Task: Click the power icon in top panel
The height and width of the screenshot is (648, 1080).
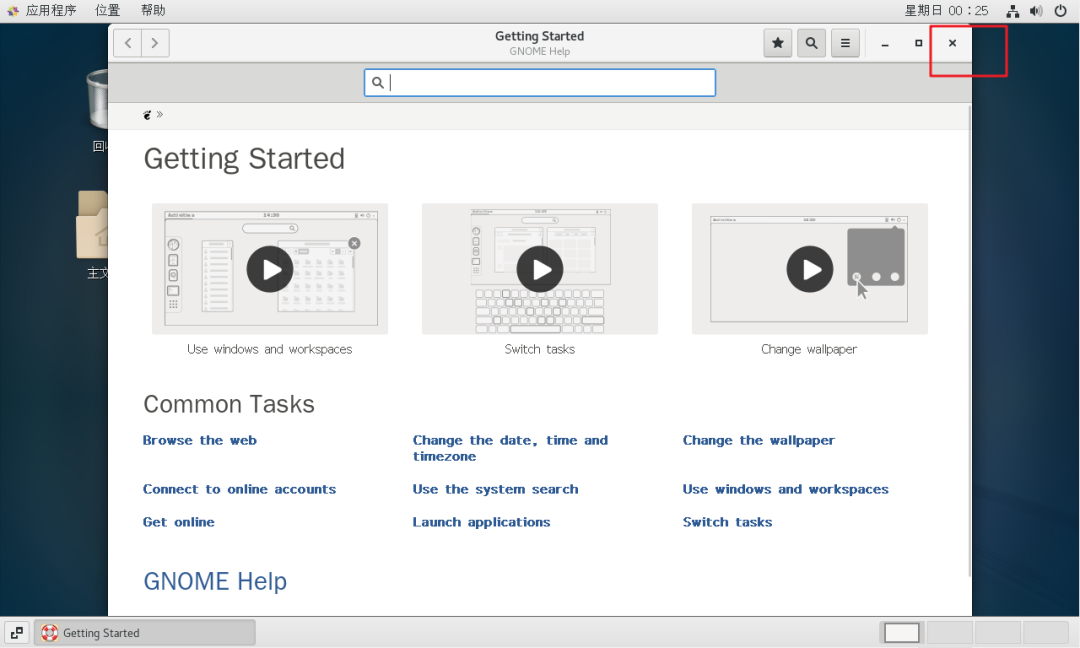Action: click(x=1061, y=11)
